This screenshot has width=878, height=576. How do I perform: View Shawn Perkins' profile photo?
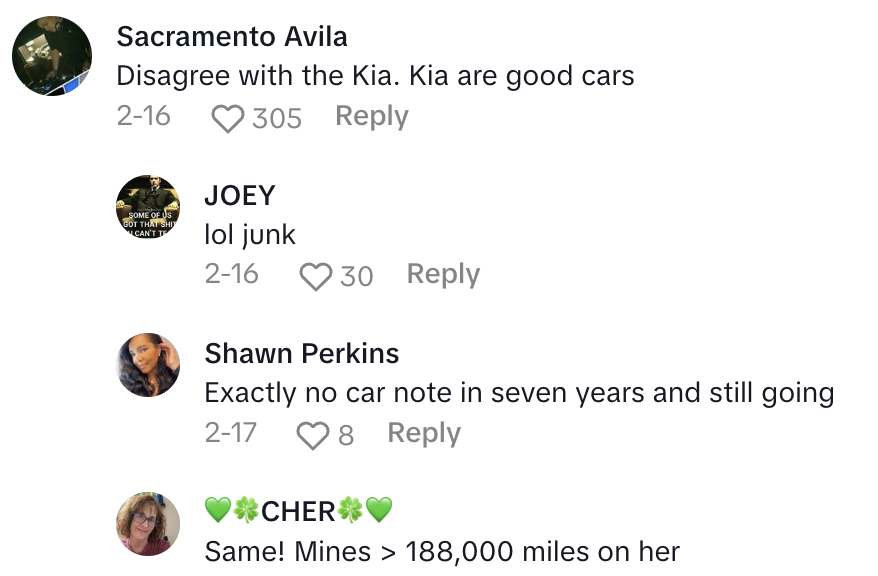(149, 365)
